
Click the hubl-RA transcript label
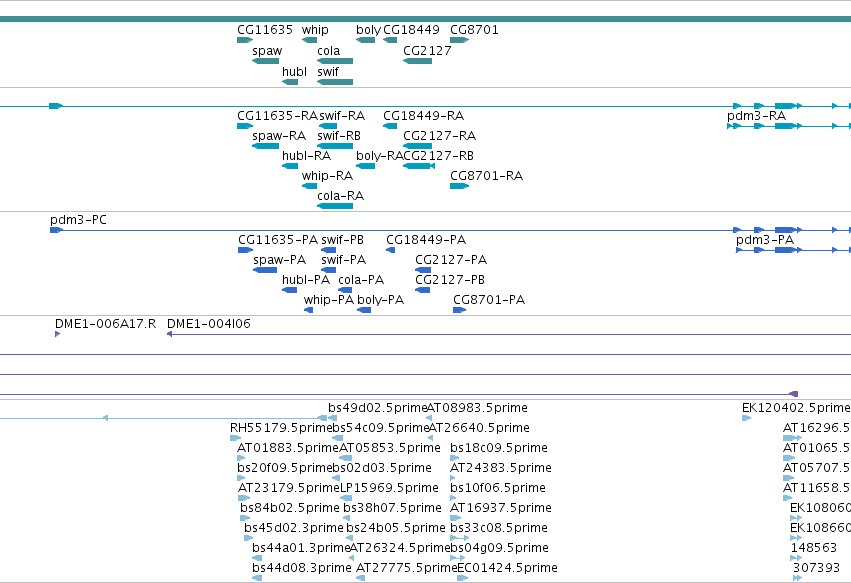(306, 156)
